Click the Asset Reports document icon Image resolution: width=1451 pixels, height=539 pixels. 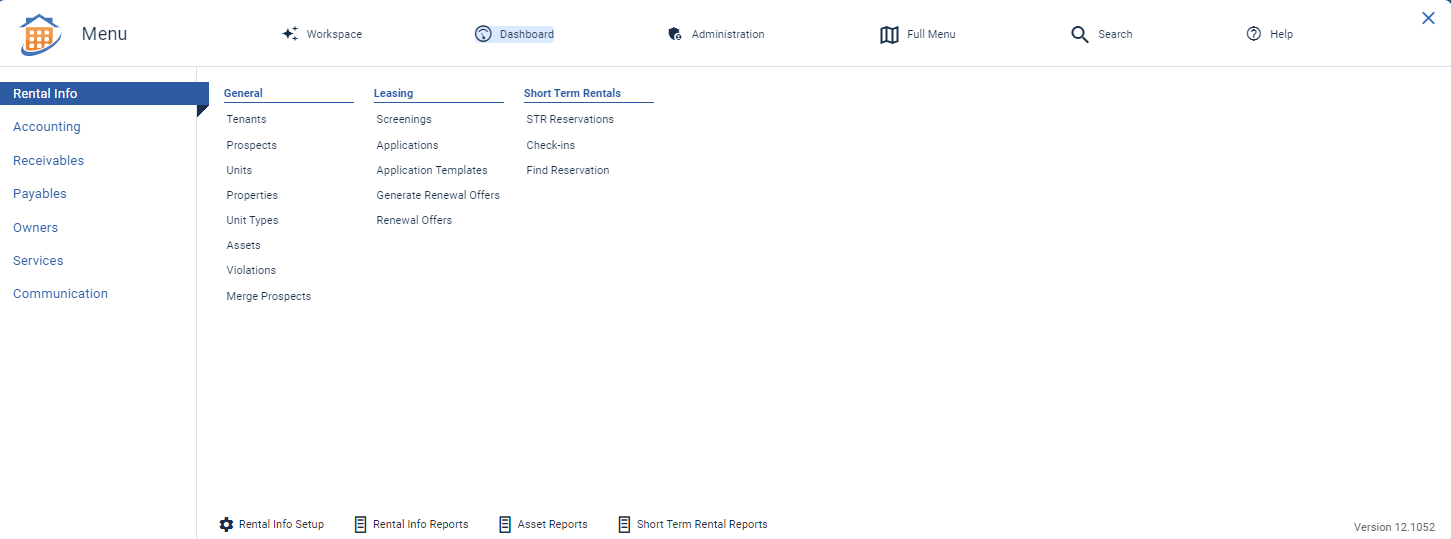coord(505,524)
